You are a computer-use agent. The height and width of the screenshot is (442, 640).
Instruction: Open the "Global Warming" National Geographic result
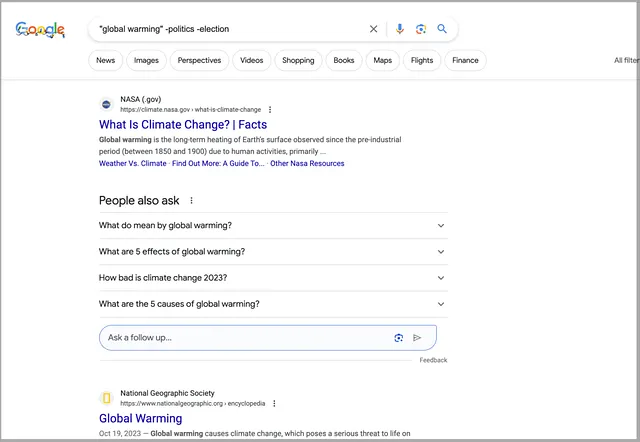(140, 418)
